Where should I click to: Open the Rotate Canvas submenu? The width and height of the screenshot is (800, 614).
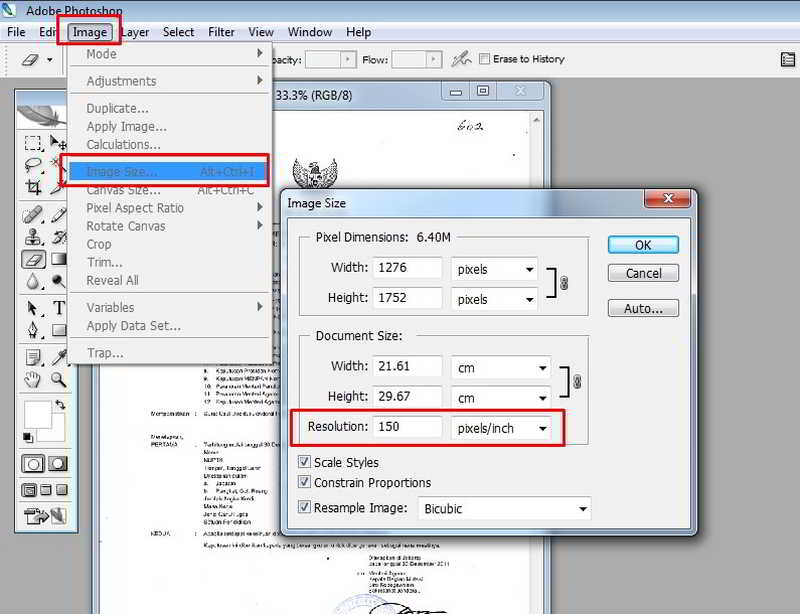(x=168, y=226)
